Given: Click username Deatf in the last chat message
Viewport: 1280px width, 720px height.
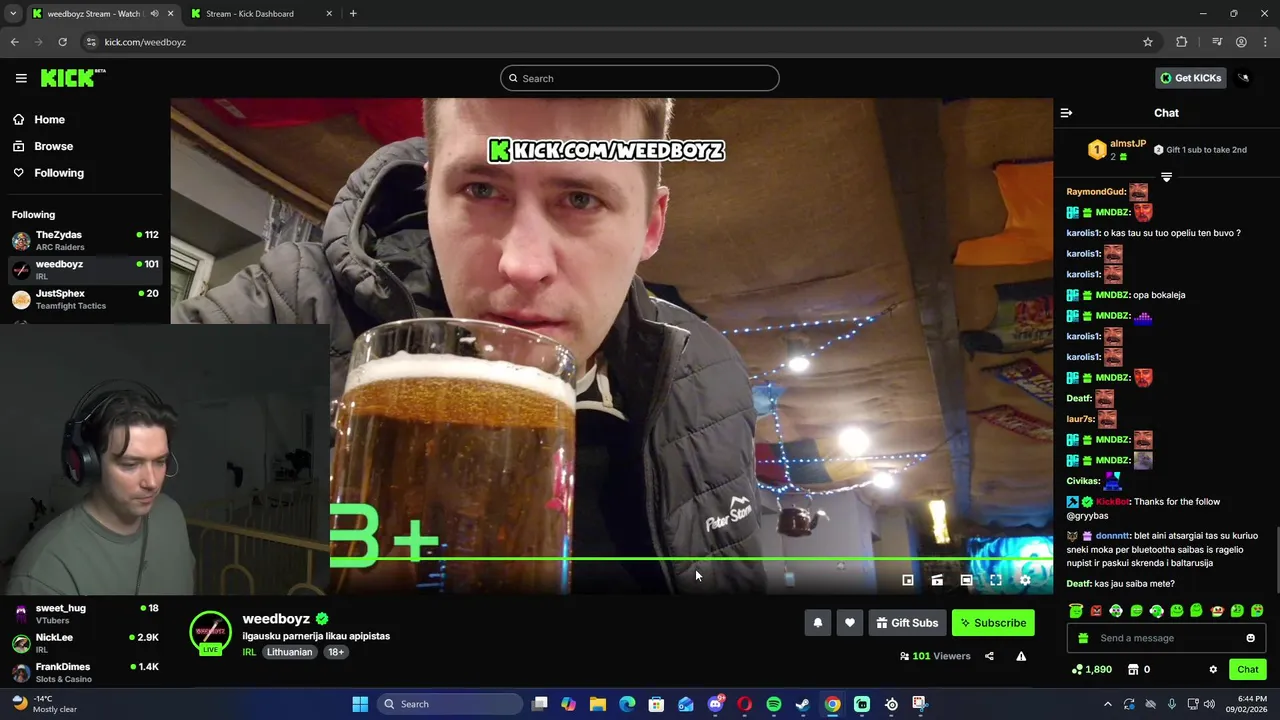Looking at the screenshot, I should pyautogui.click(x=1078, y=584).
